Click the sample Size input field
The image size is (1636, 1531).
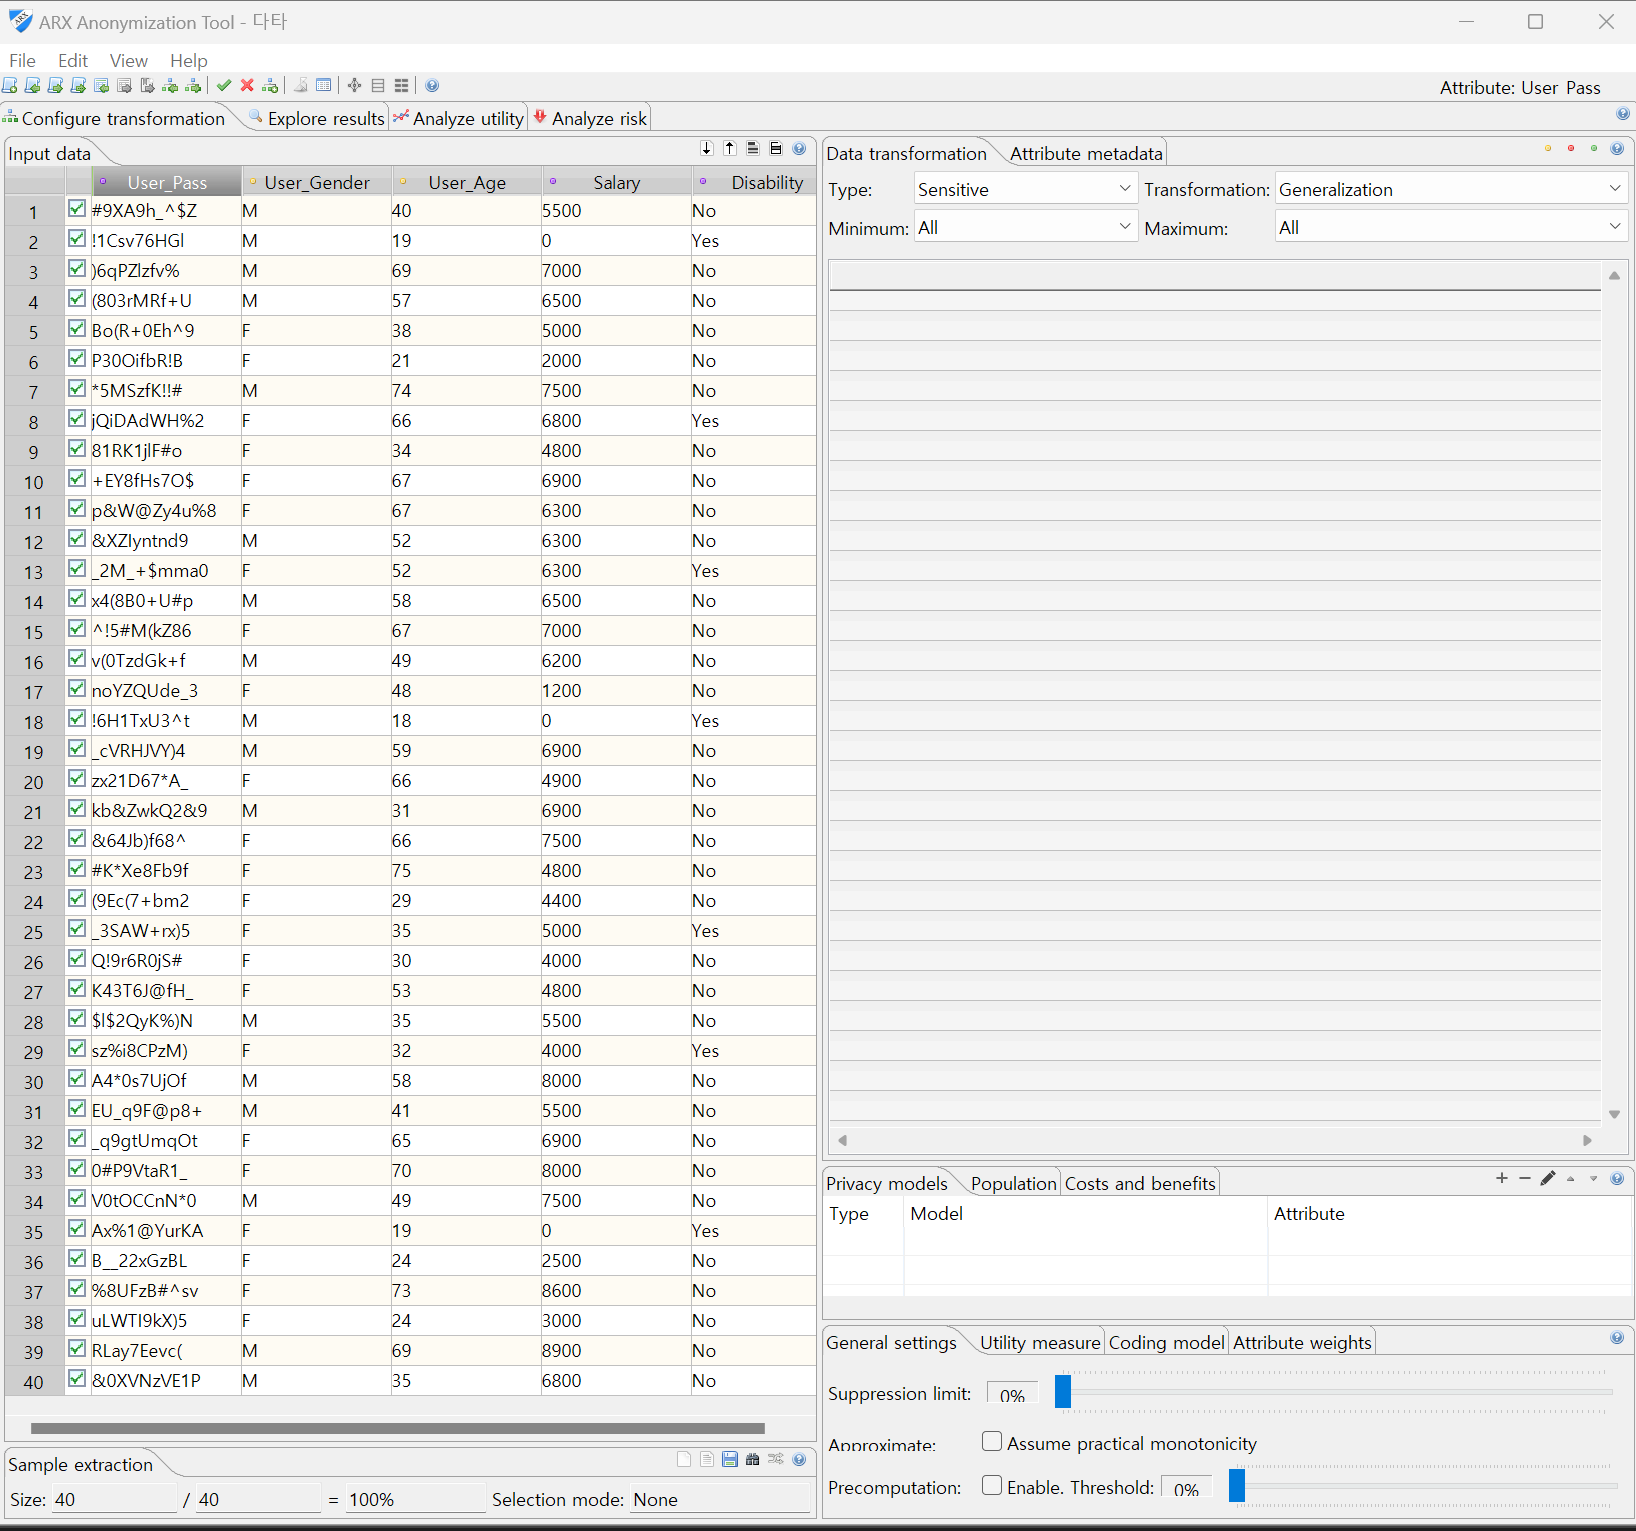(114, 1499)
